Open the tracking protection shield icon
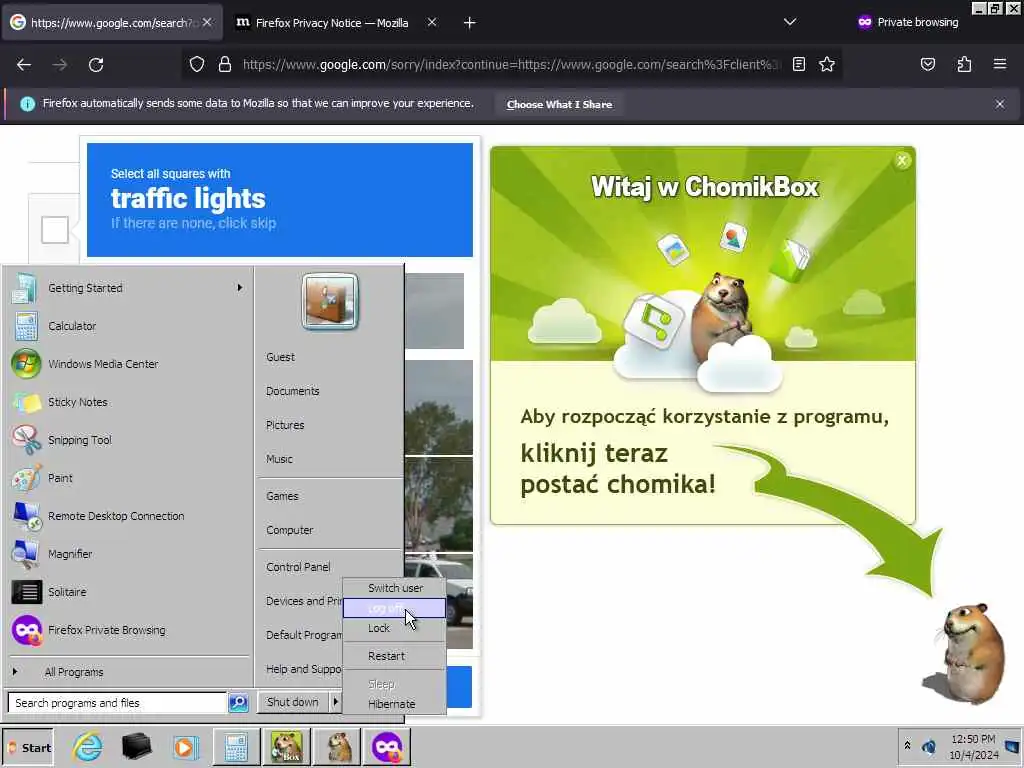Viewport: 1024px width, 768px height. click(197, 64)
